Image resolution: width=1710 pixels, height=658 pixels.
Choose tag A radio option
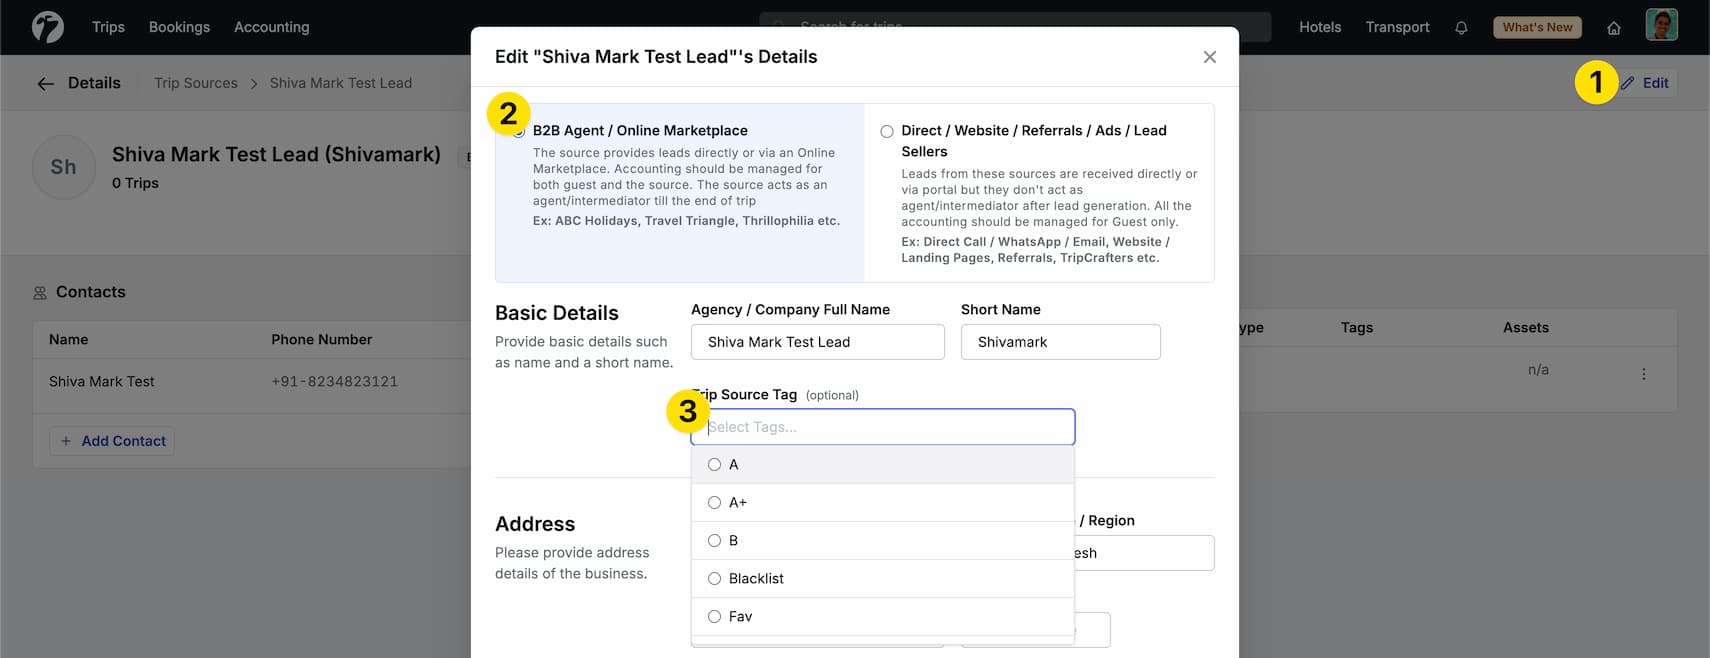coord(714,465)
